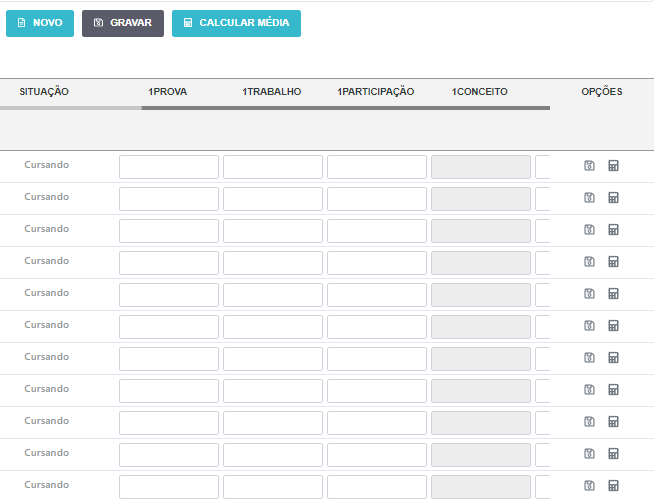Click the calculator icon in the first row
Viewport: 661px width, 502px height.
613,166
